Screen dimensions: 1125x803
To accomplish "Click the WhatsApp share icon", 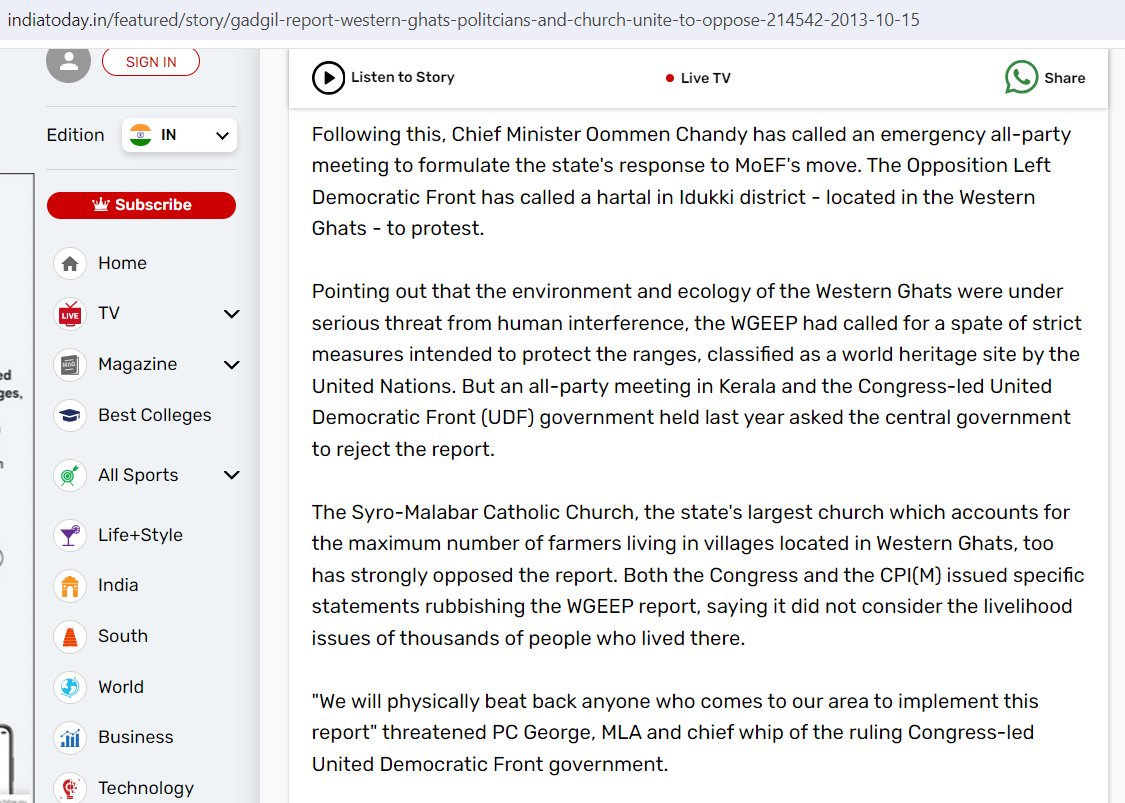I will [x=1022, y=77].
